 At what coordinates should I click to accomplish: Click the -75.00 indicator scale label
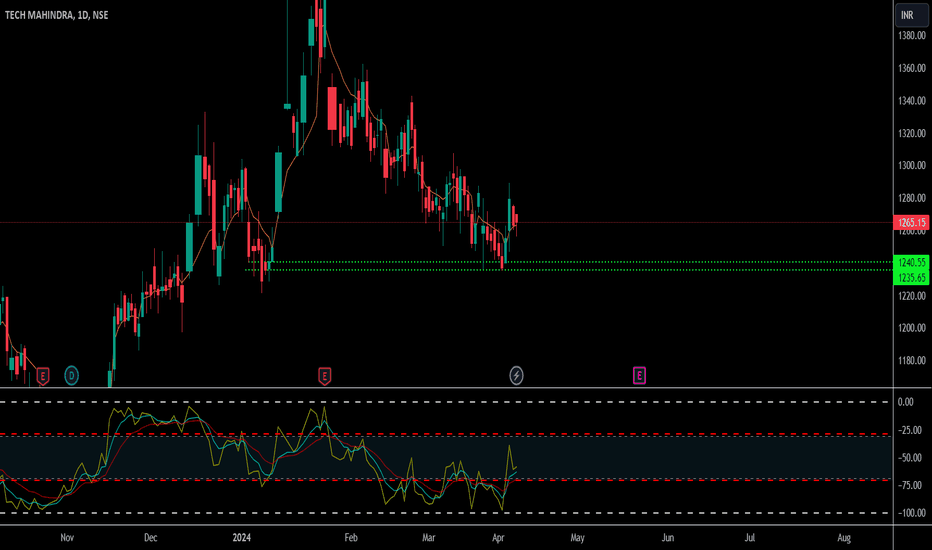909,485
